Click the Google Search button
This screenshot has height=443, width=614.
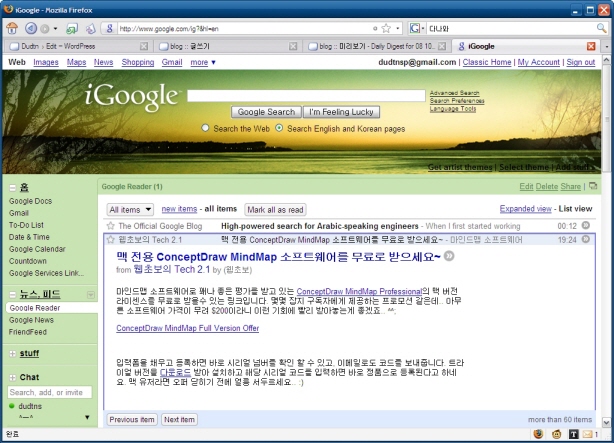[266, 112]
